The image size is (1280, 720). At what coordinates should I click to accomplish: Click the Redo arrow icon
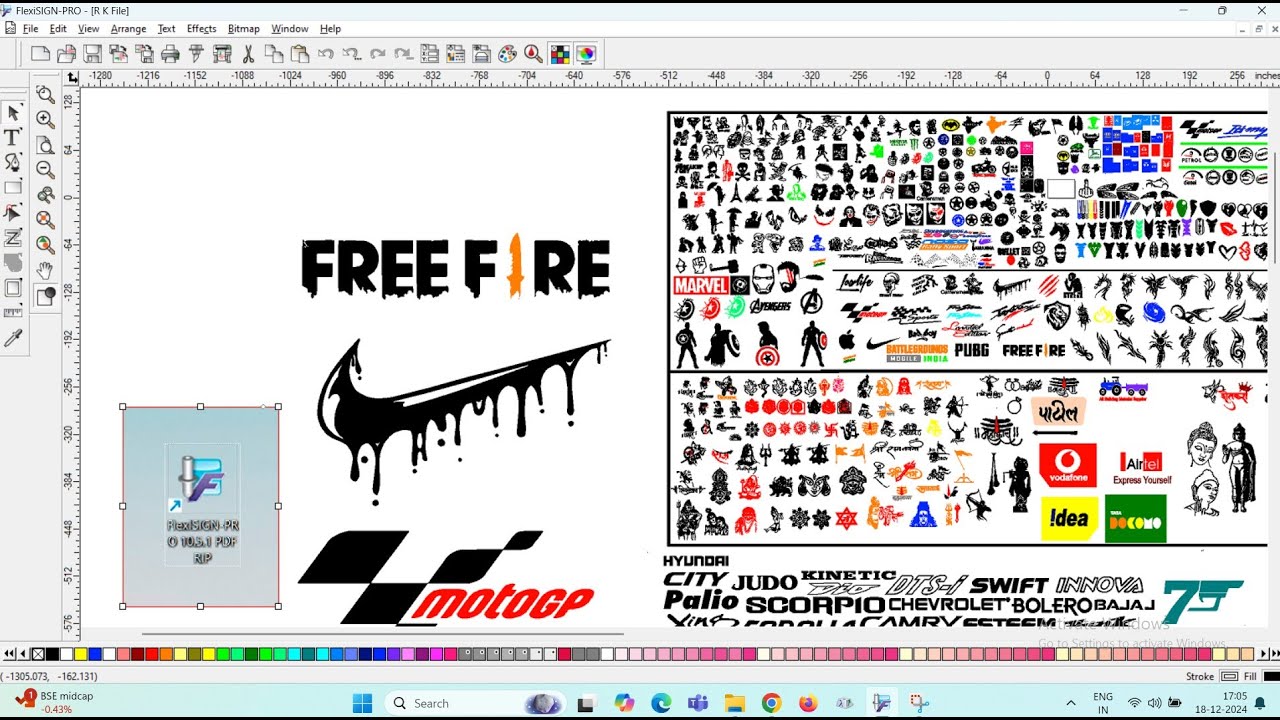click(x=377, y=54)
